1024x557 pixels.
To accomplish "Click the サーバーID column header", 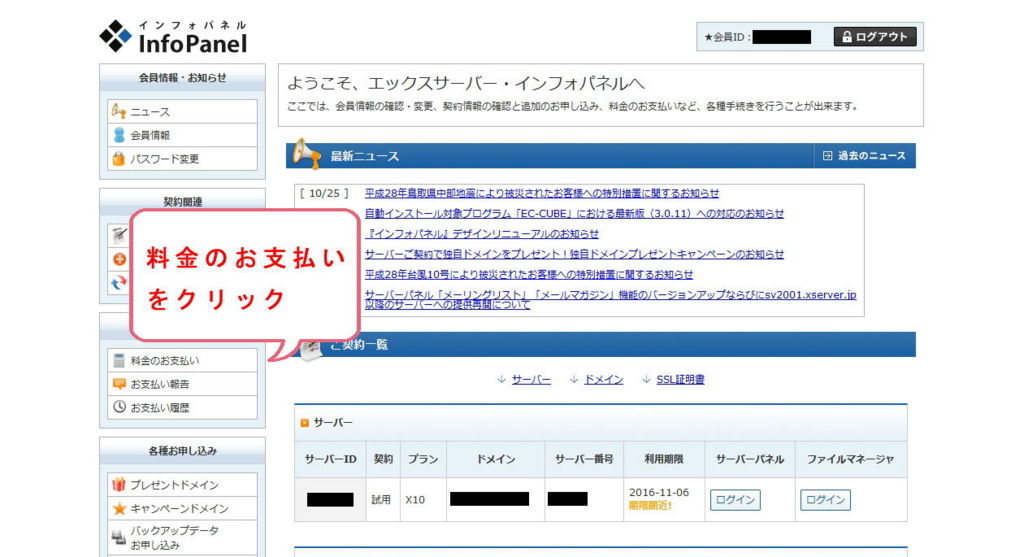I will 330,459.
